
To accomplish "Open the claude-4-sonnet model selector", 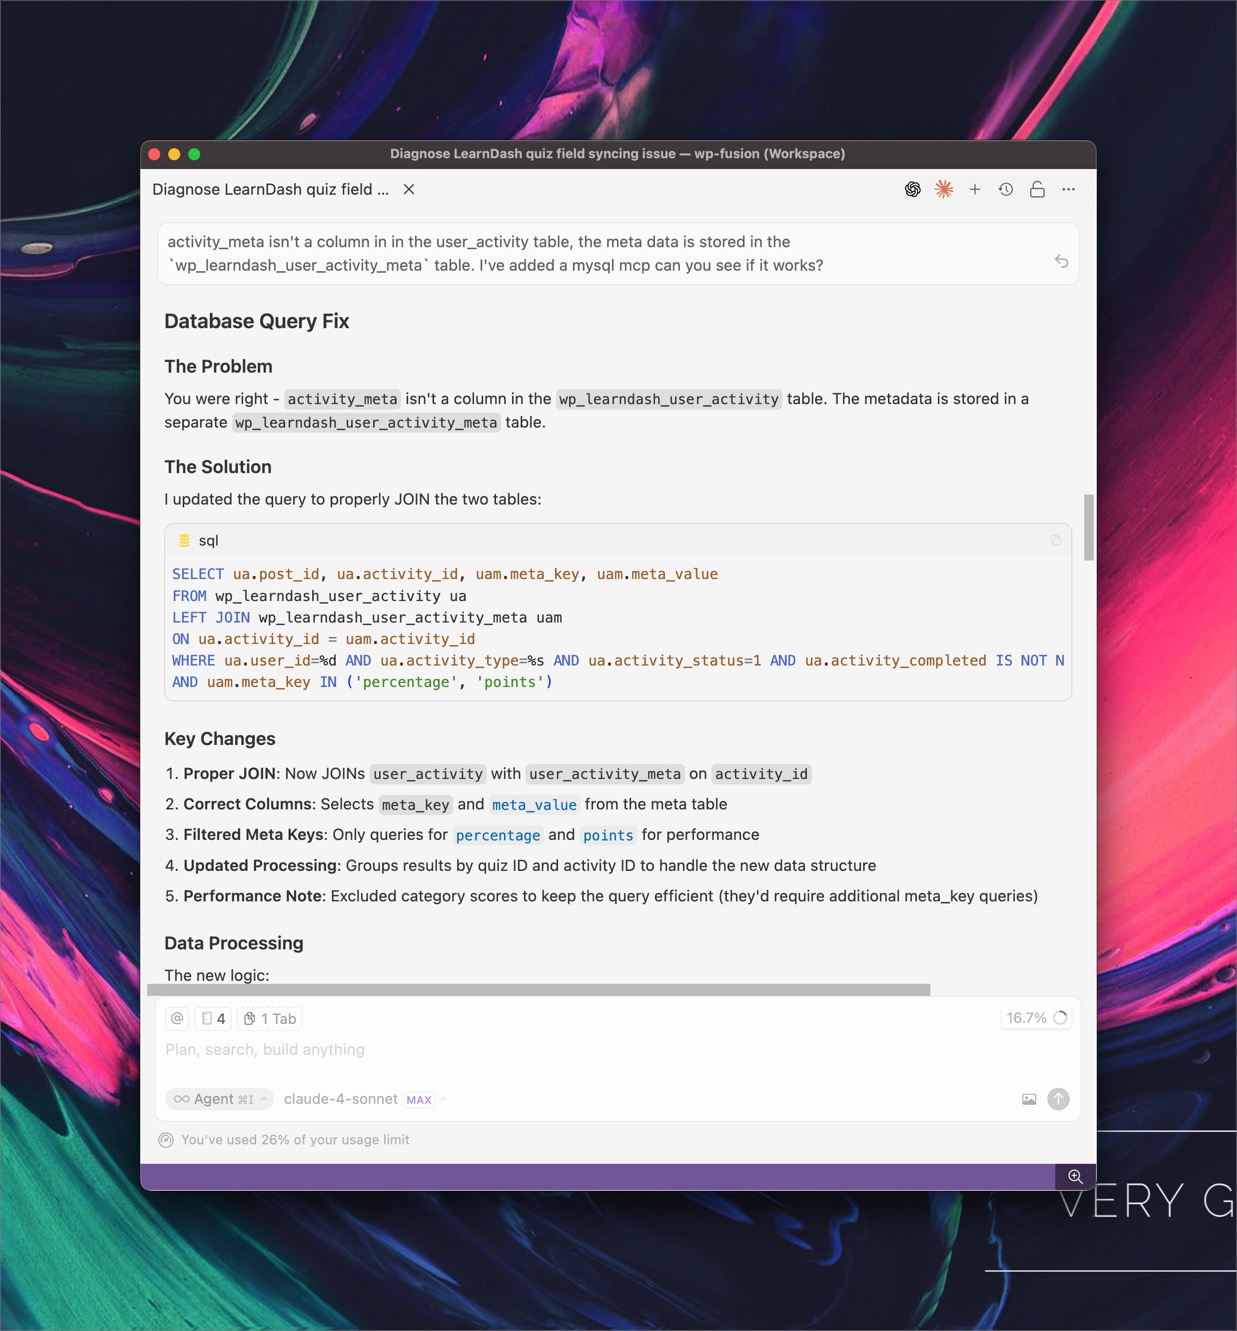I will coord(340,1098).
